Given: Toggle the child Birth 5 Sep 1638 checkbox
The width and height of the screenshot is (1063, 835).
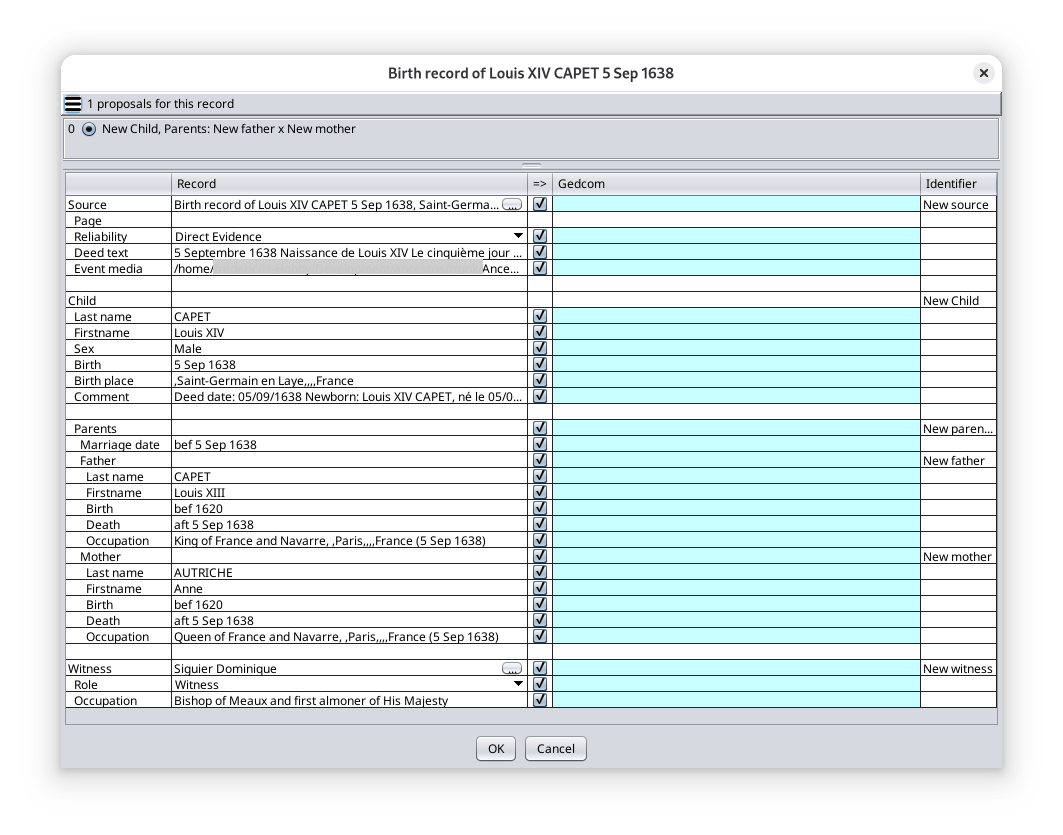Looking at the screenshot, I should 540,364.
